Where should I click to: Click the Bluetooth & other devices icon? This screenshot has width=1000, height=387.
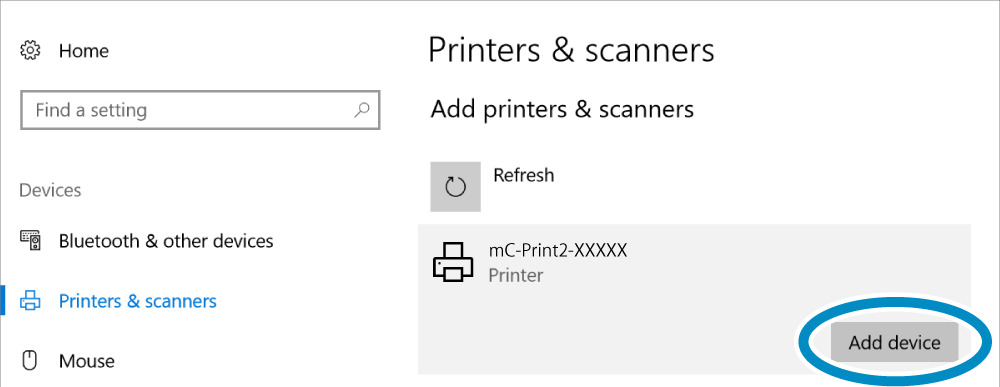tap(31, 241)
